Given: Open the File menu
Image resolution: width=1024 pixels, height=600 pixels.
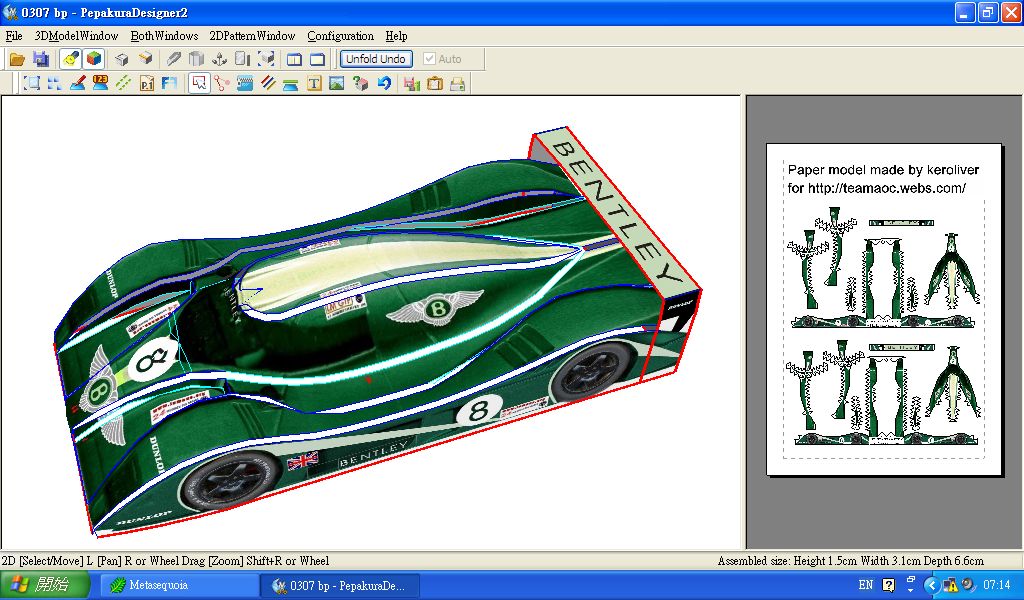Looking at the screenshot, I should [14, 36].
